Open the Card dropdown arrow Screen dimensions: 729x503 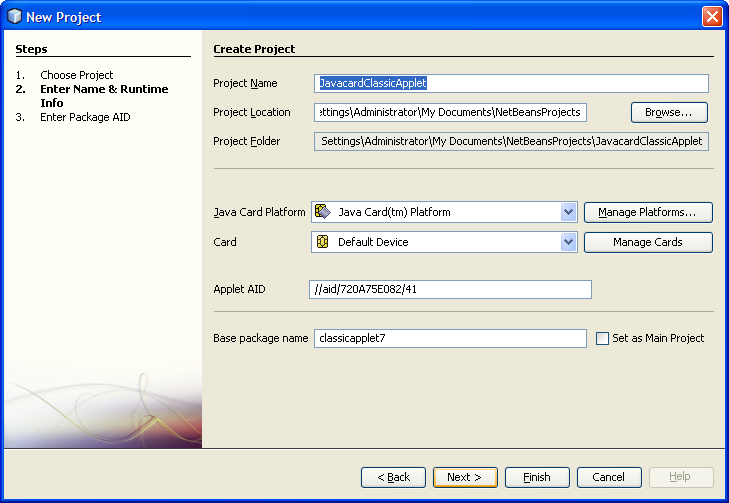pyautogui.click(x=568, y=242)
